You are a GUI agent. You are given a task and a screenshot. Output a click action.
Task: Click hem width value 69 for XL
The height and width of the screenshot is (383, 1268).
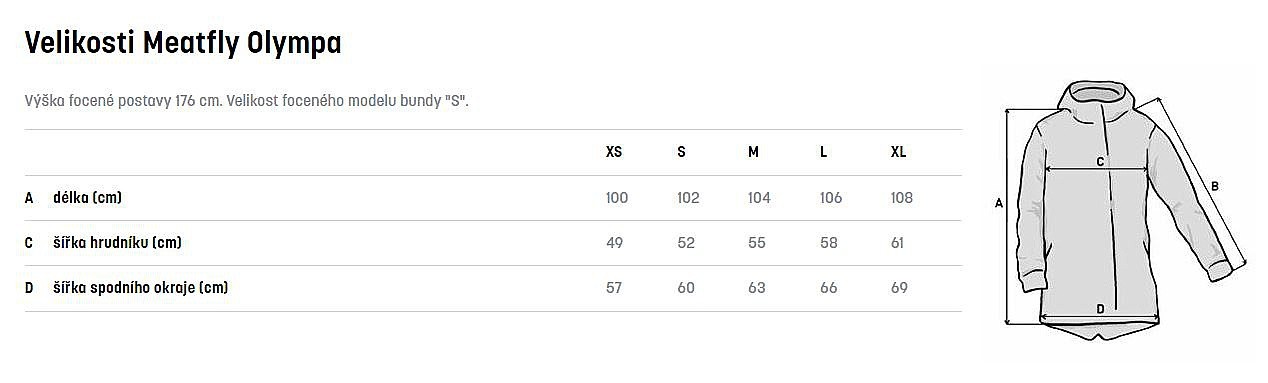[898, 288]
